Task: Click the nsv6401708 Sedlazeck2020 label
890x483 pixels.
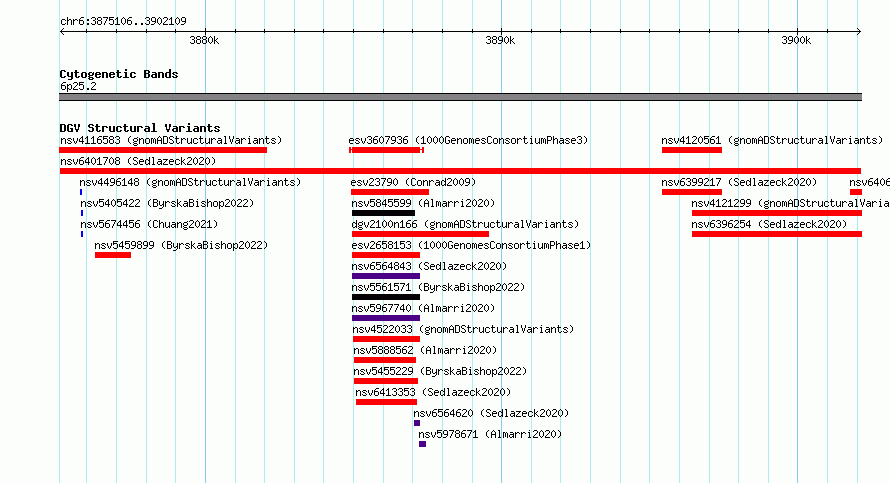Action: click(x=138, y=161)
